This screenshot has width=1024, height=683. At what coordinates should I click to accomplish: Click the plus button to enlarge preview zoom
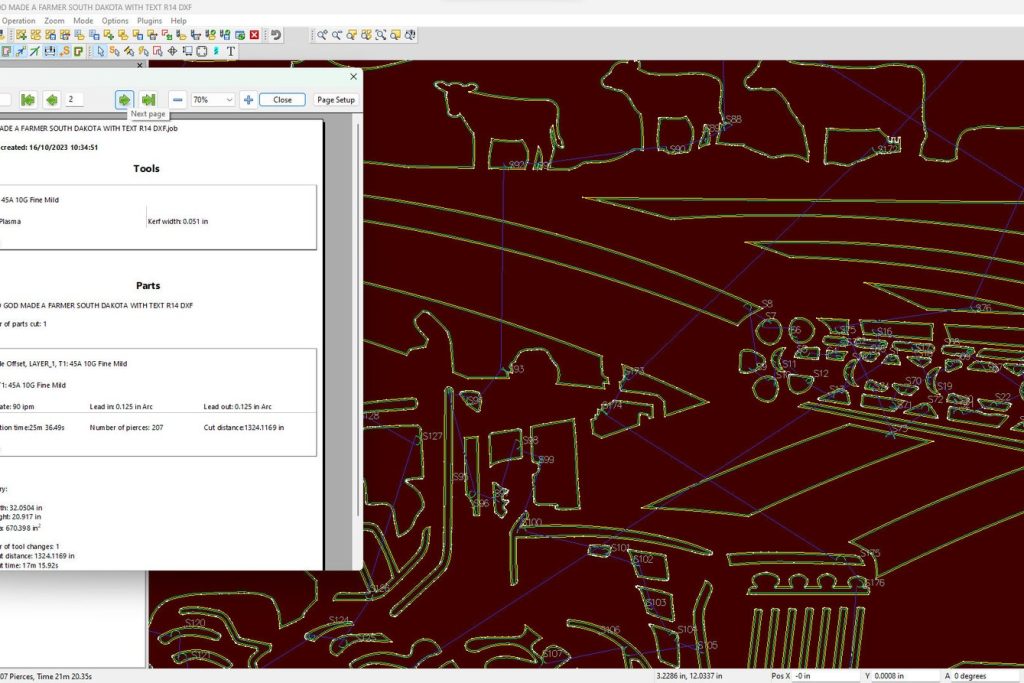(248, 100)
